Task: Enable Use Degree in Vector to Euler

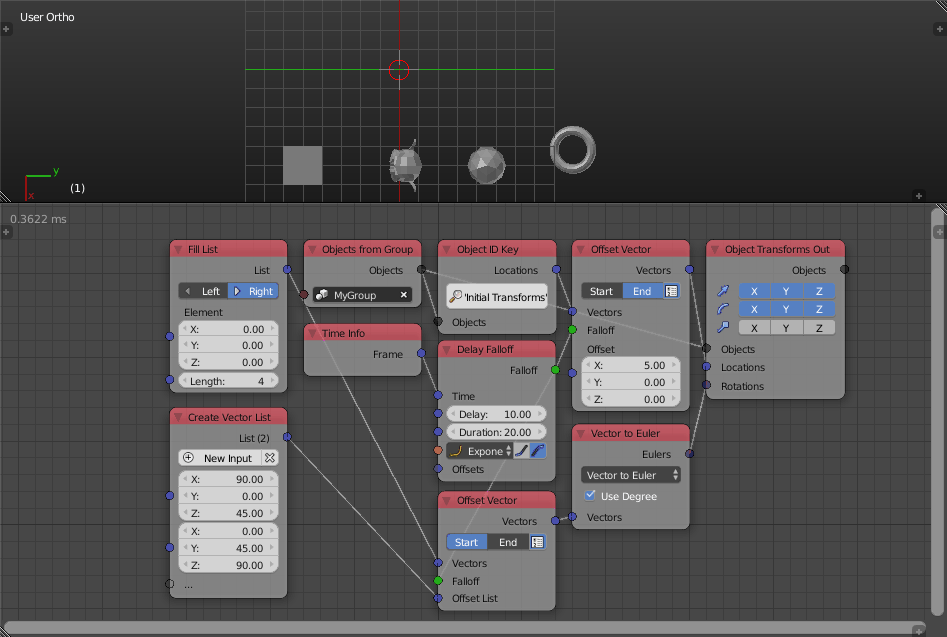Action: click(590, 496)
